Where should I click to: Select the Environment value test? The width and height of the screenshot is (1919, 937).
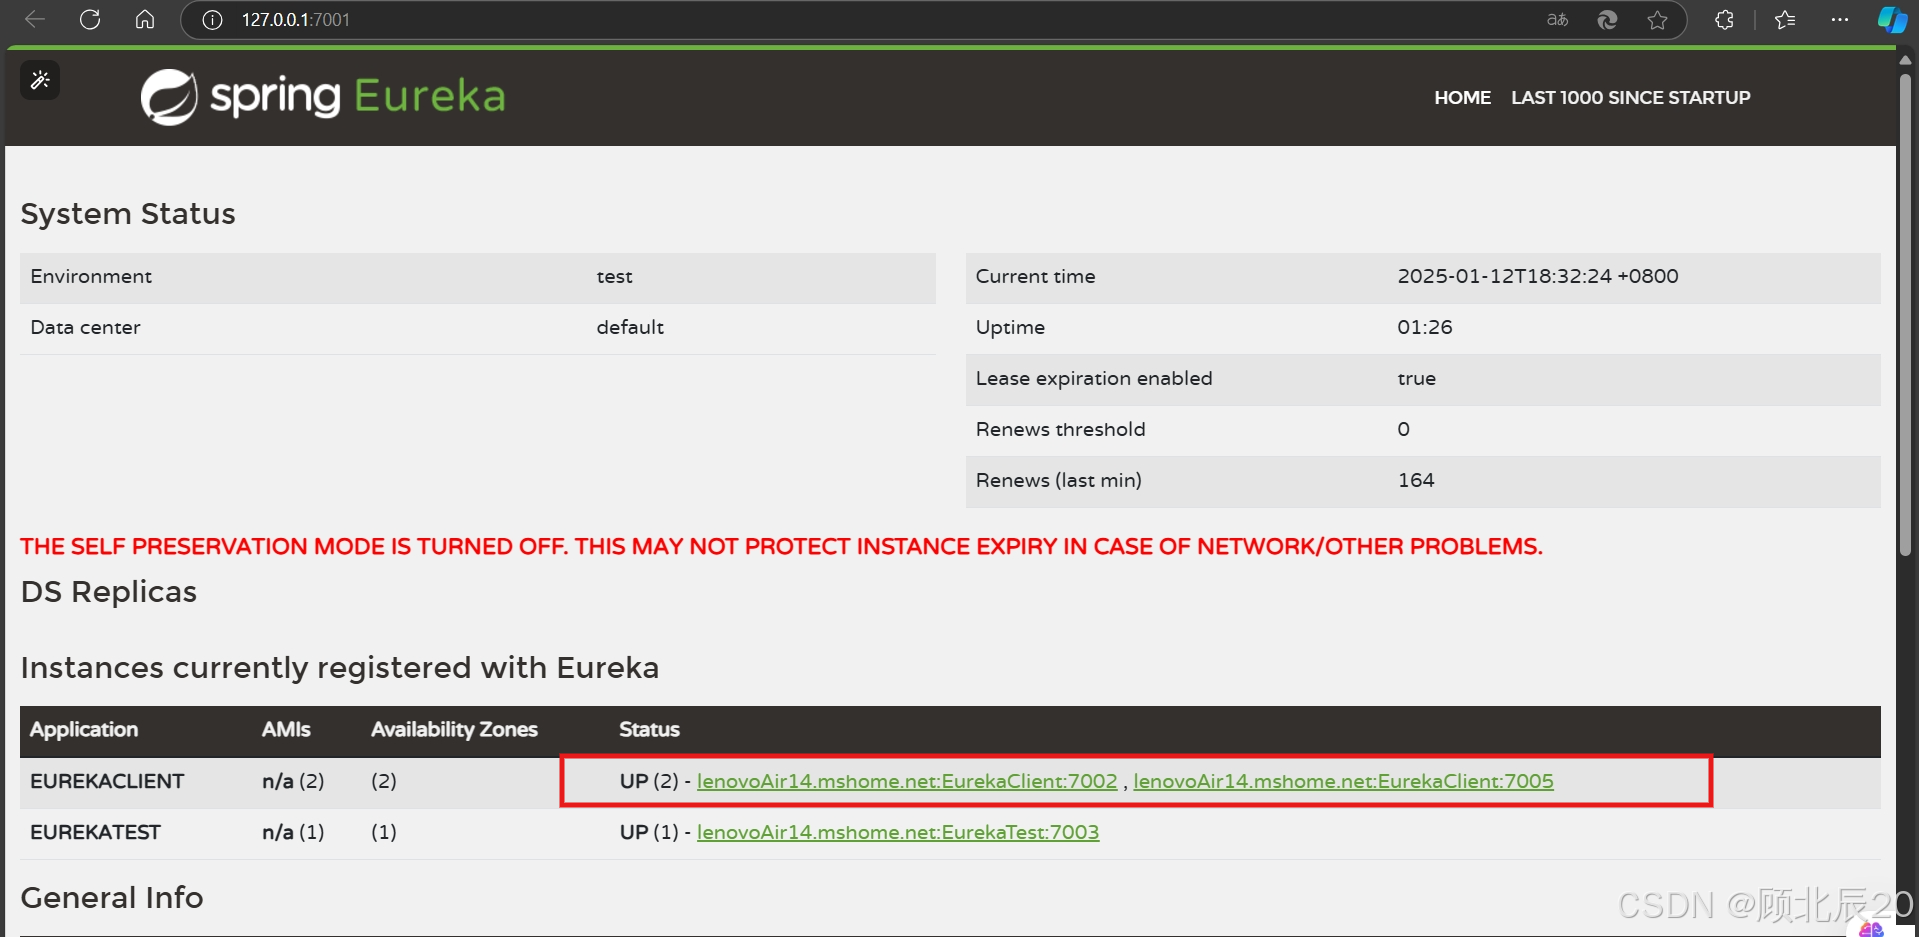(x=614, y=276)
